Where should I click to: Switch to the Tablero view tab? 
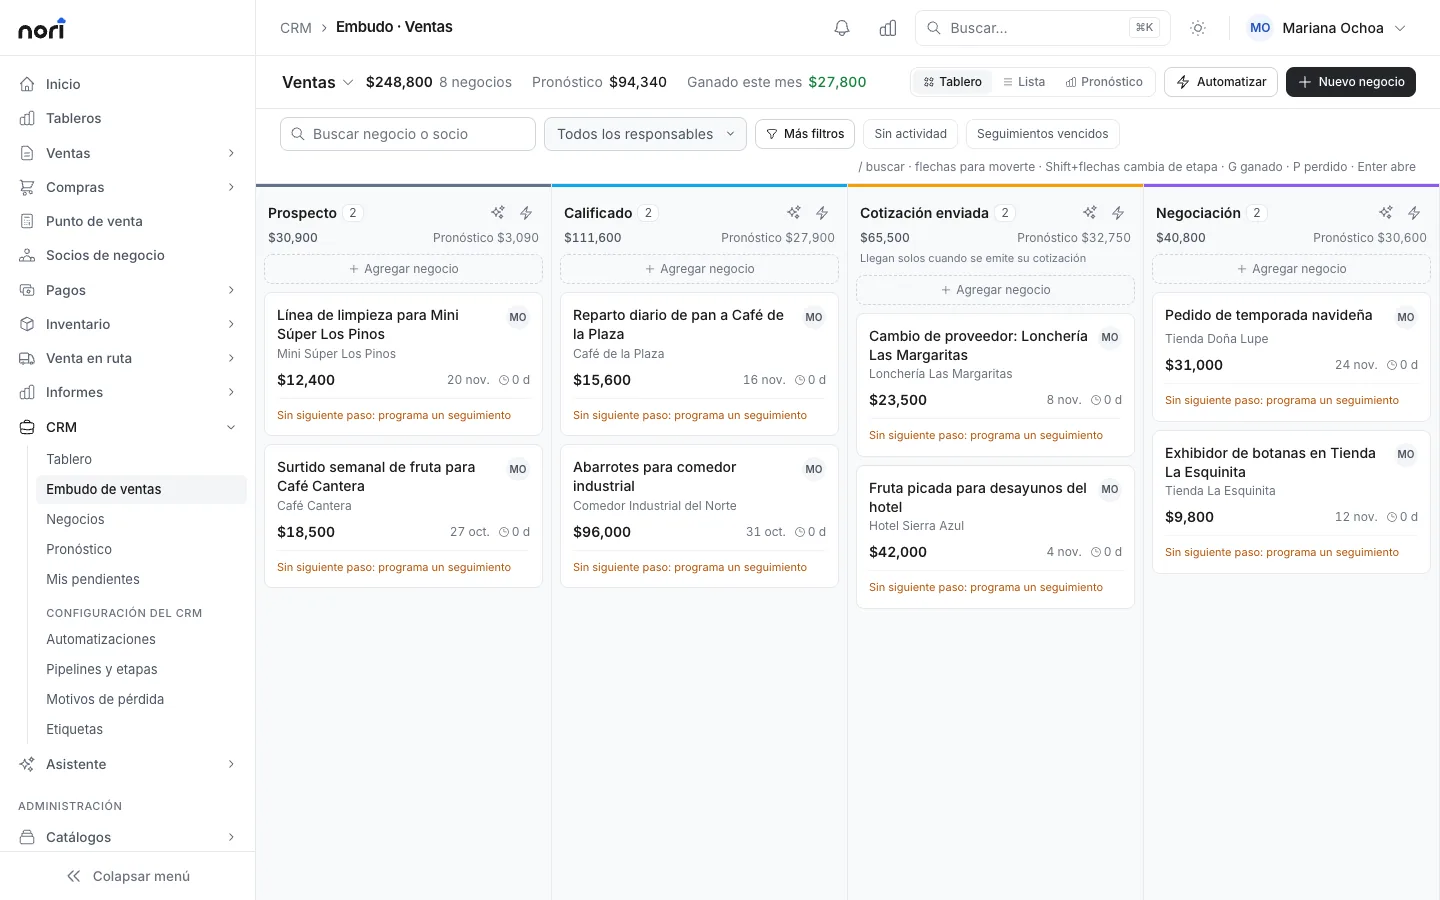pos(952,82)
